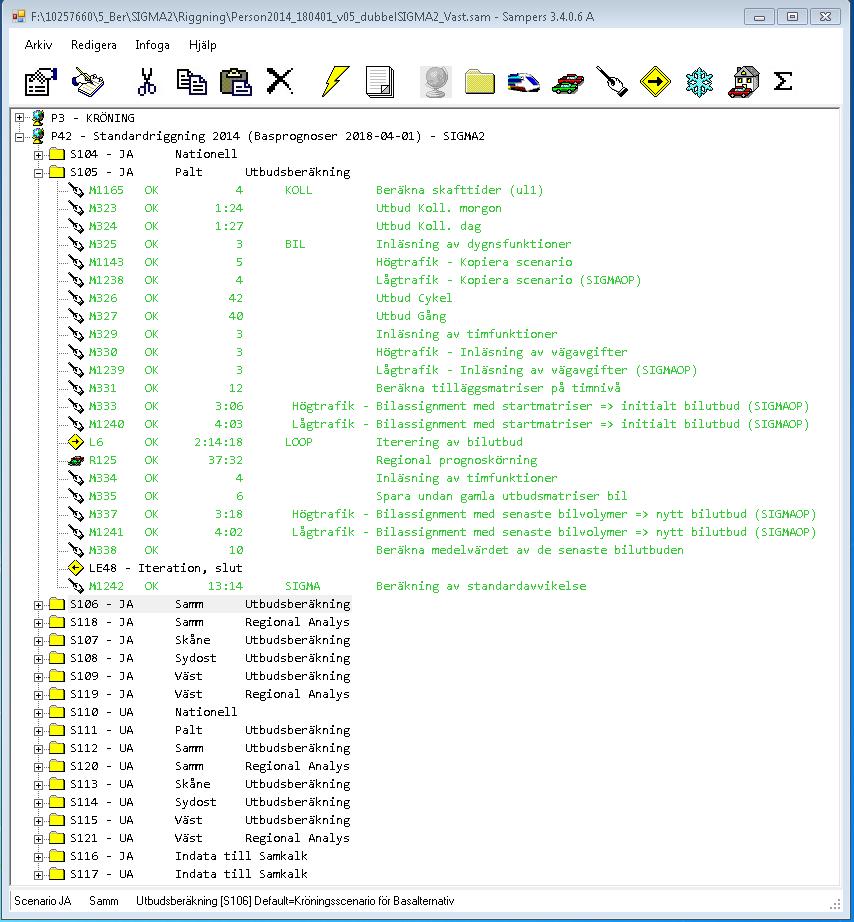Maximize the Sampers window
This screenshot has height=922, width=854.
point(792,16)
